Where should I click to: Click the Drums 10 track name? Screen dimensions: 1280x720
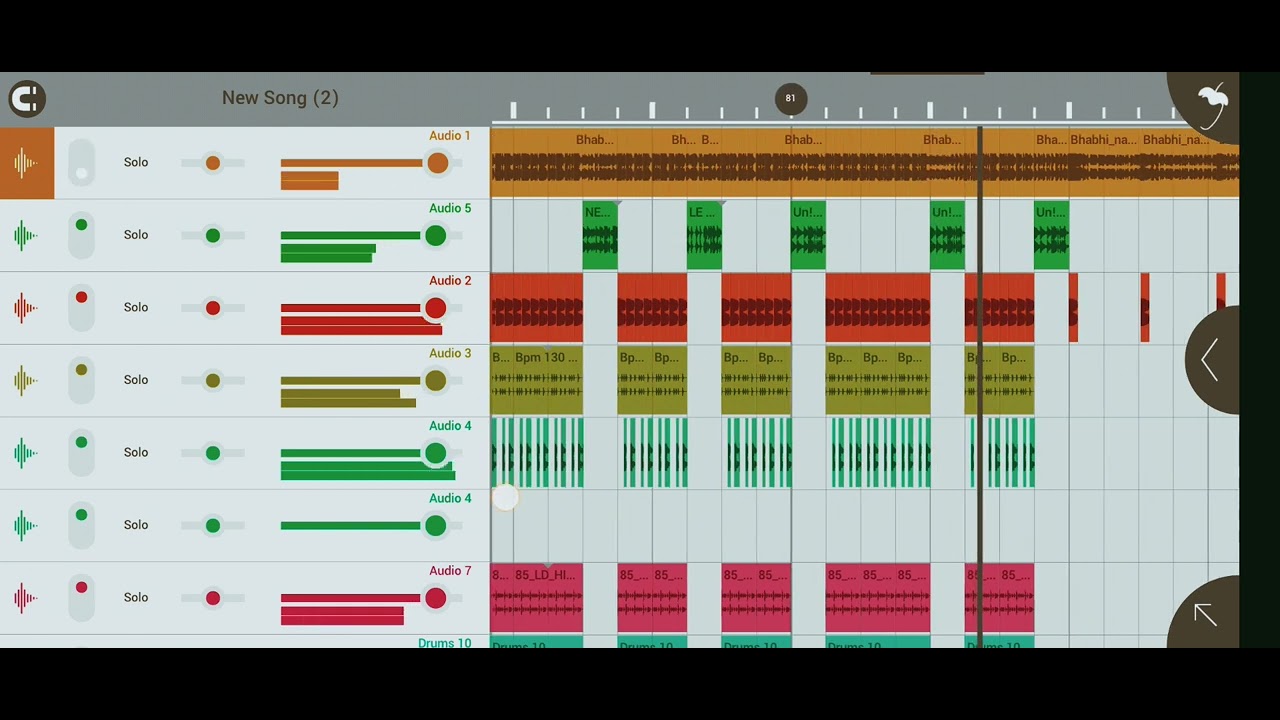pos(444,643)
